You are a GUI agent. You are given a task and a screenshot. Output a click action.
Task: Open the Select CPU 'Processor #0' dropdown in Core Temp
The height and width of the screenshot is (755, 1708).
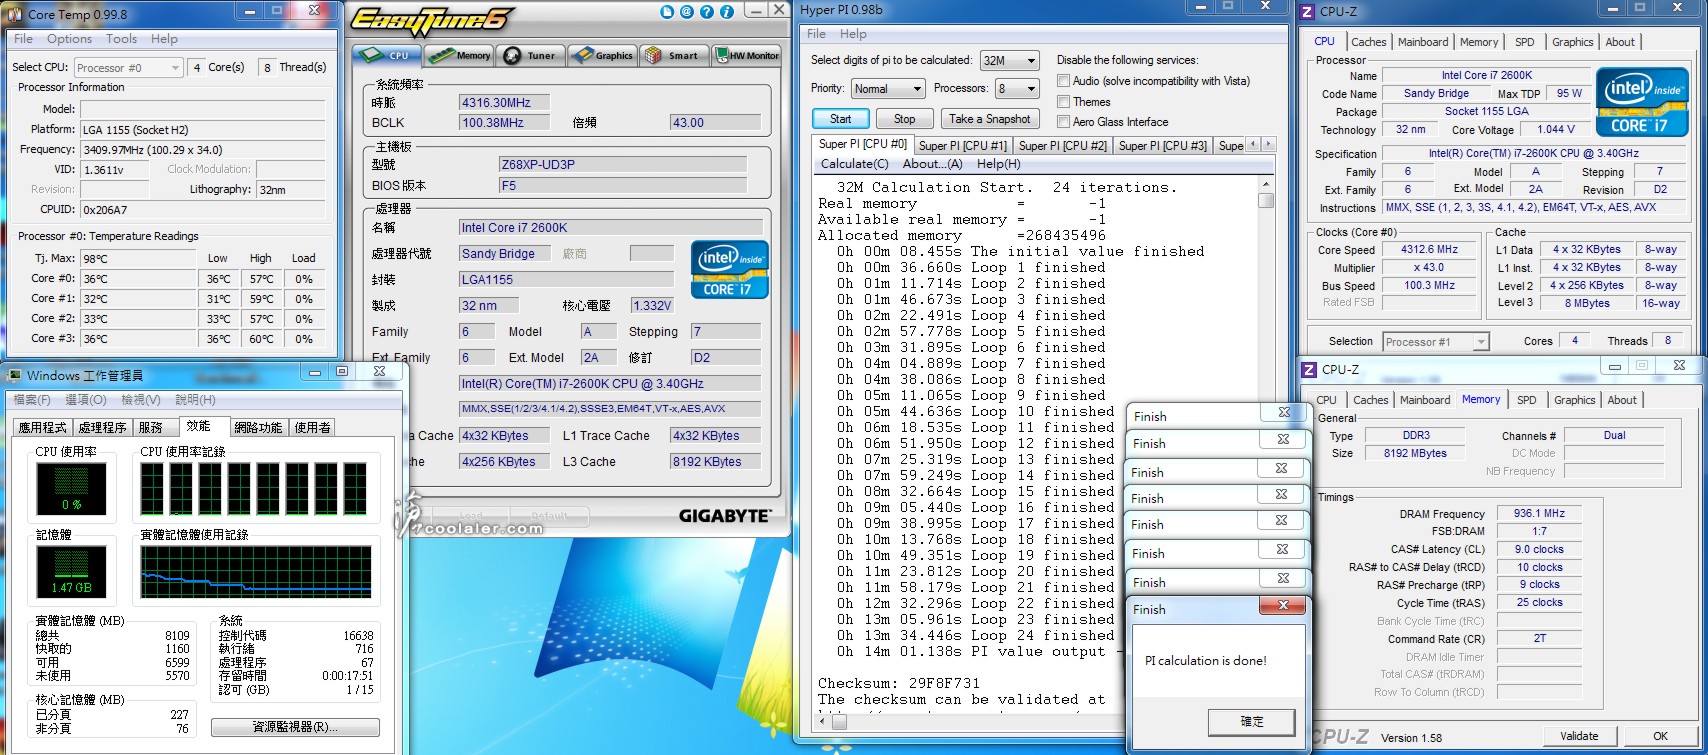[x=128, y=68]
